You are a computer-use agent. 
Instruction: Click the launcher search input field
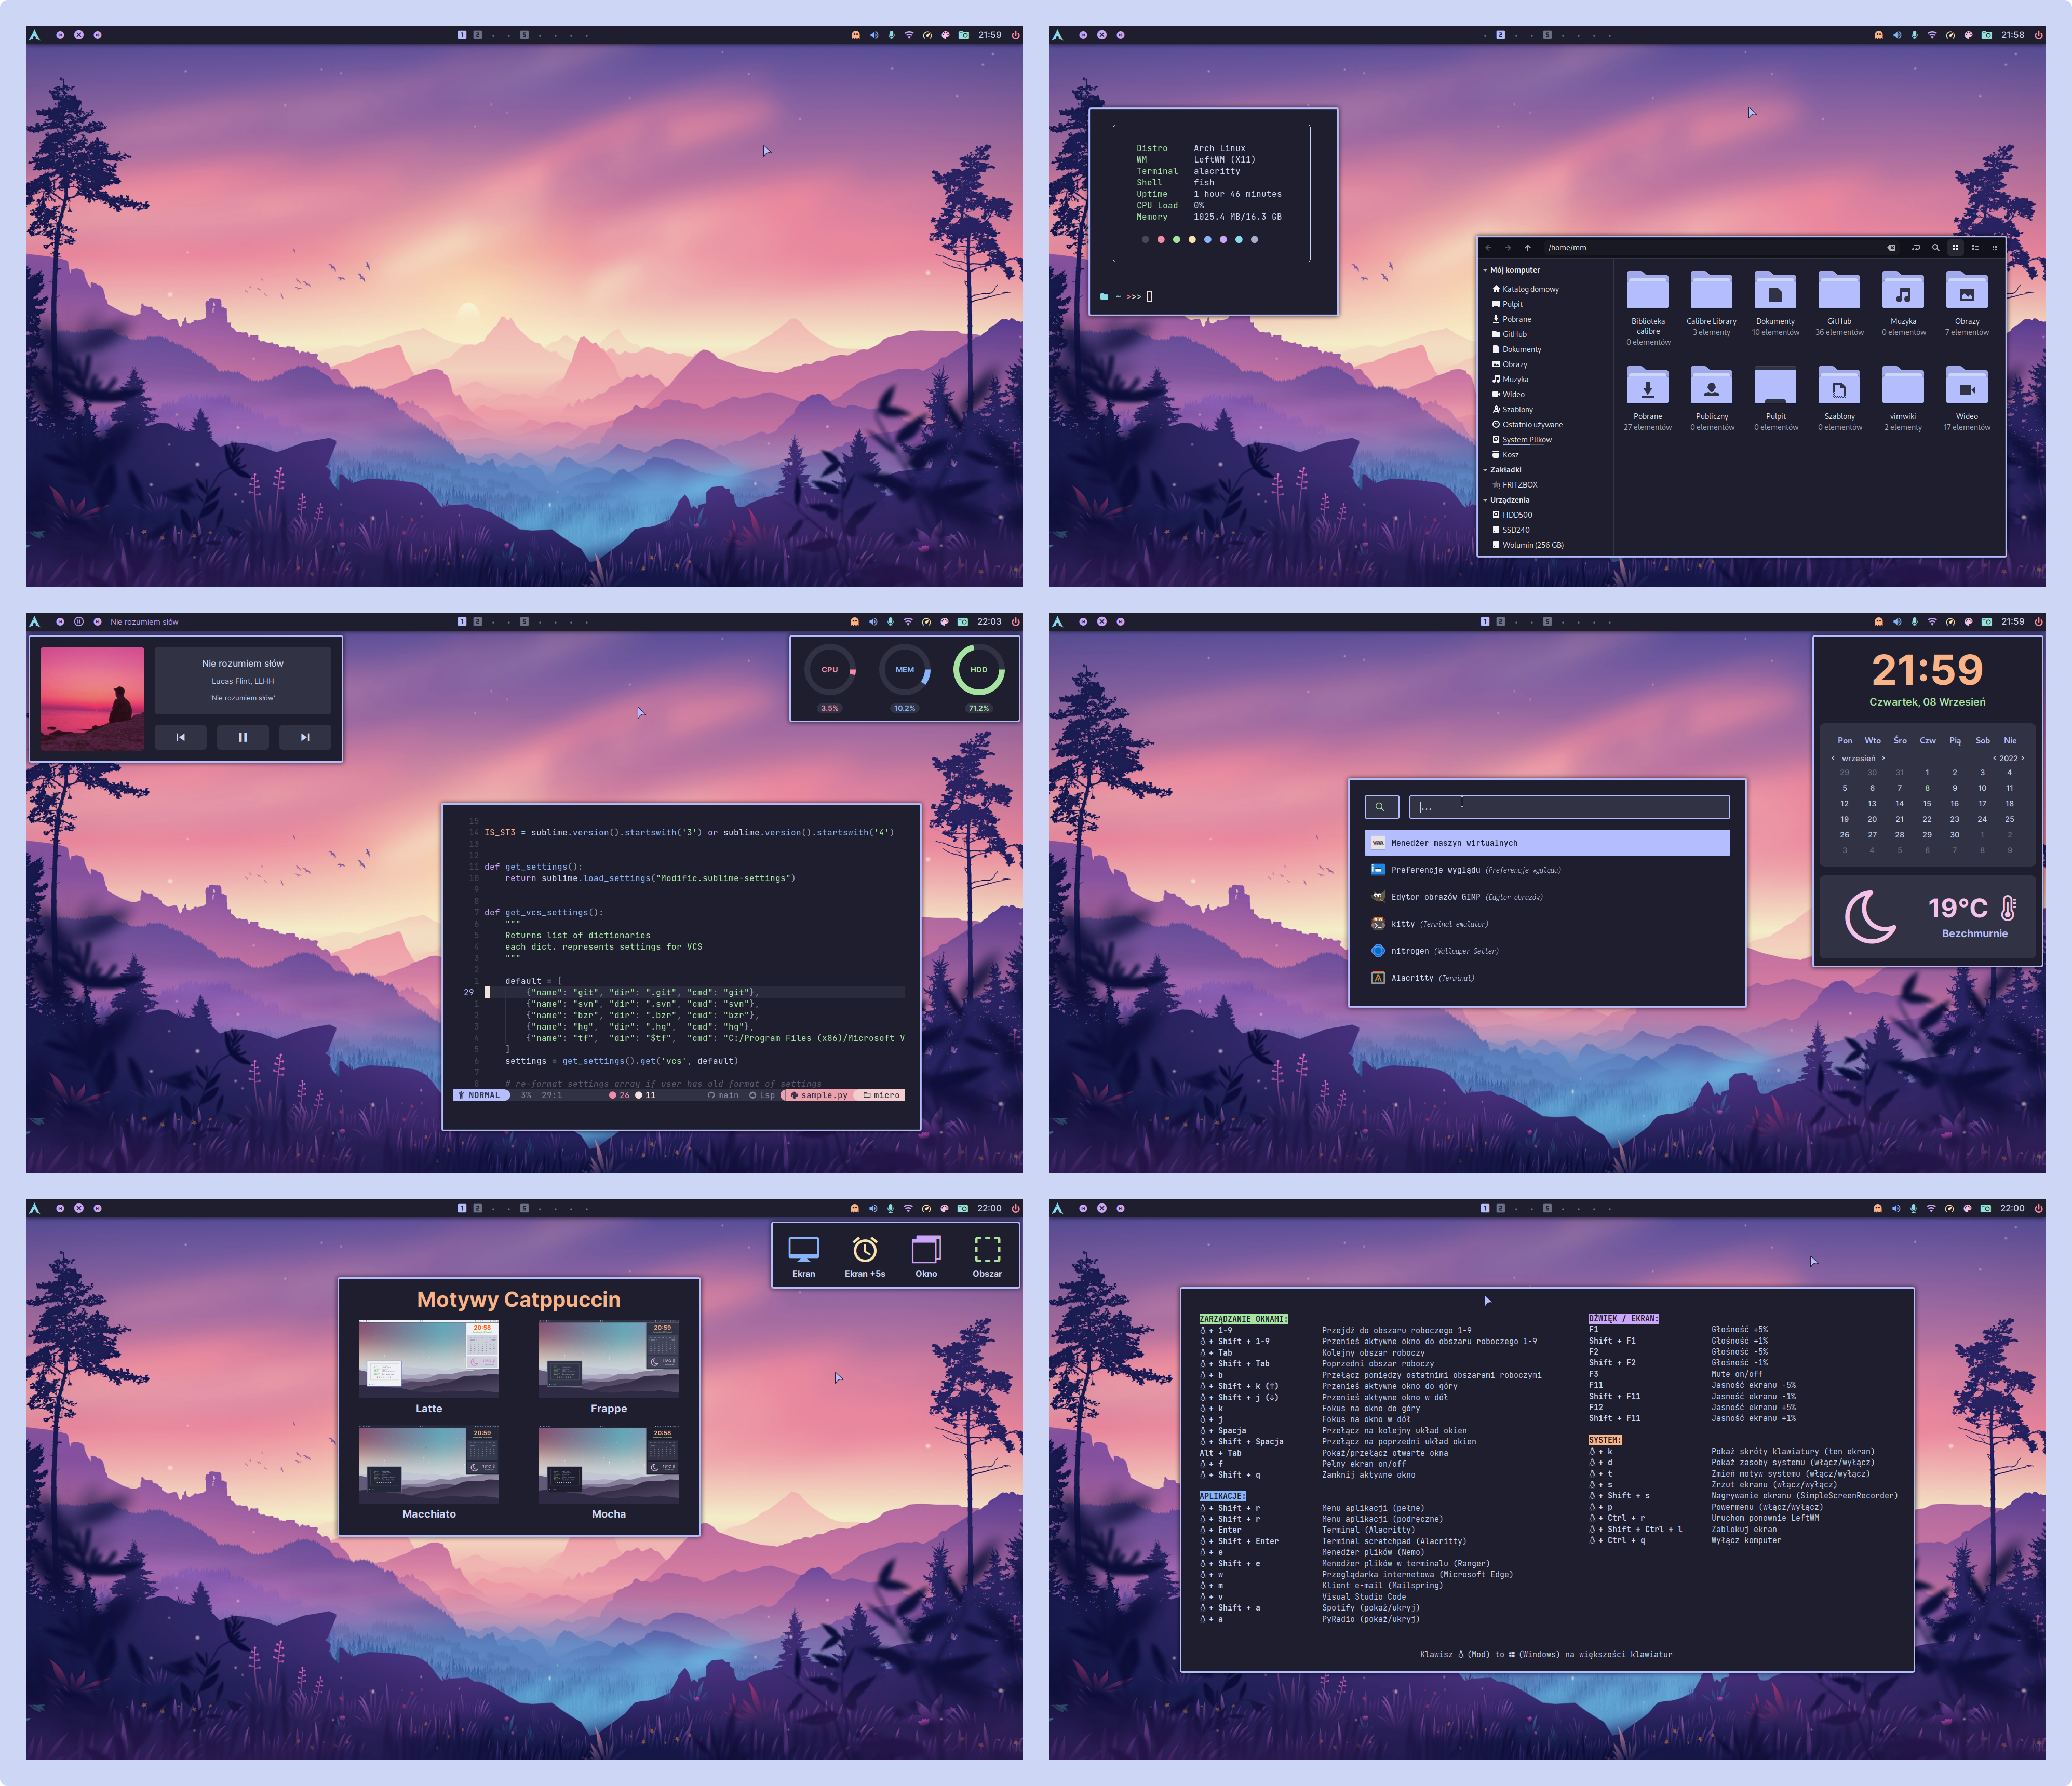[1569, 807]
